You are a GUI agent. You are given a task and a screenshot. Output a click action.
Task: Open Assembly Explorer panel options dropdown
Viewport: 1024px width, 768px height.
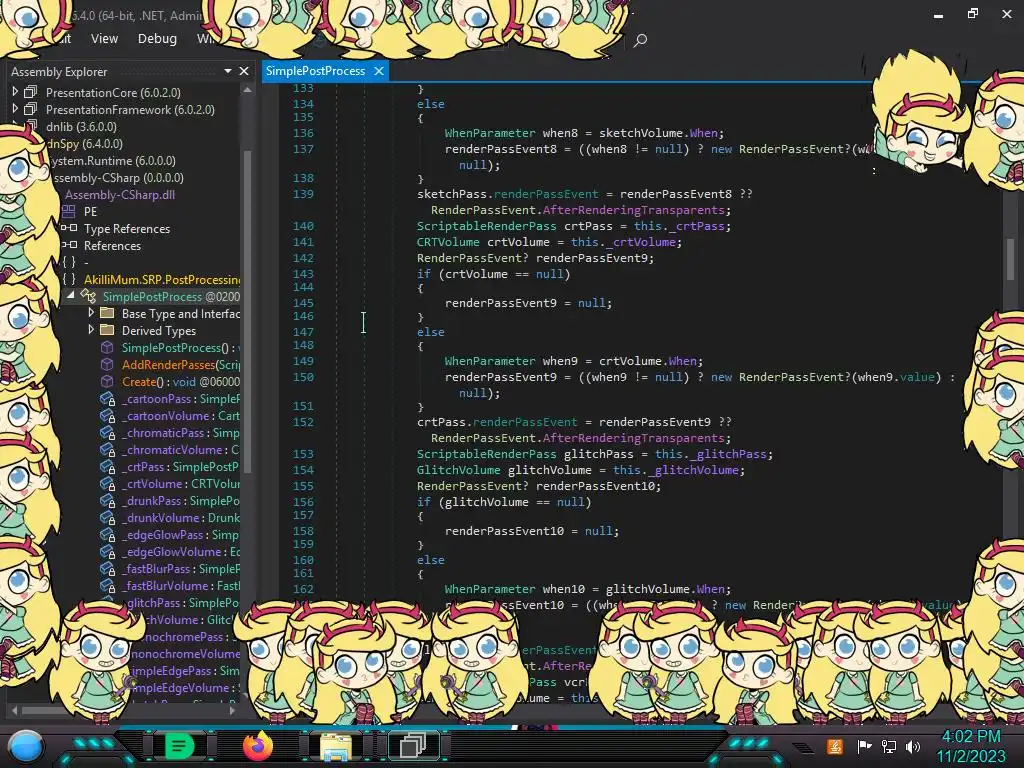click(x=228, y=71)
